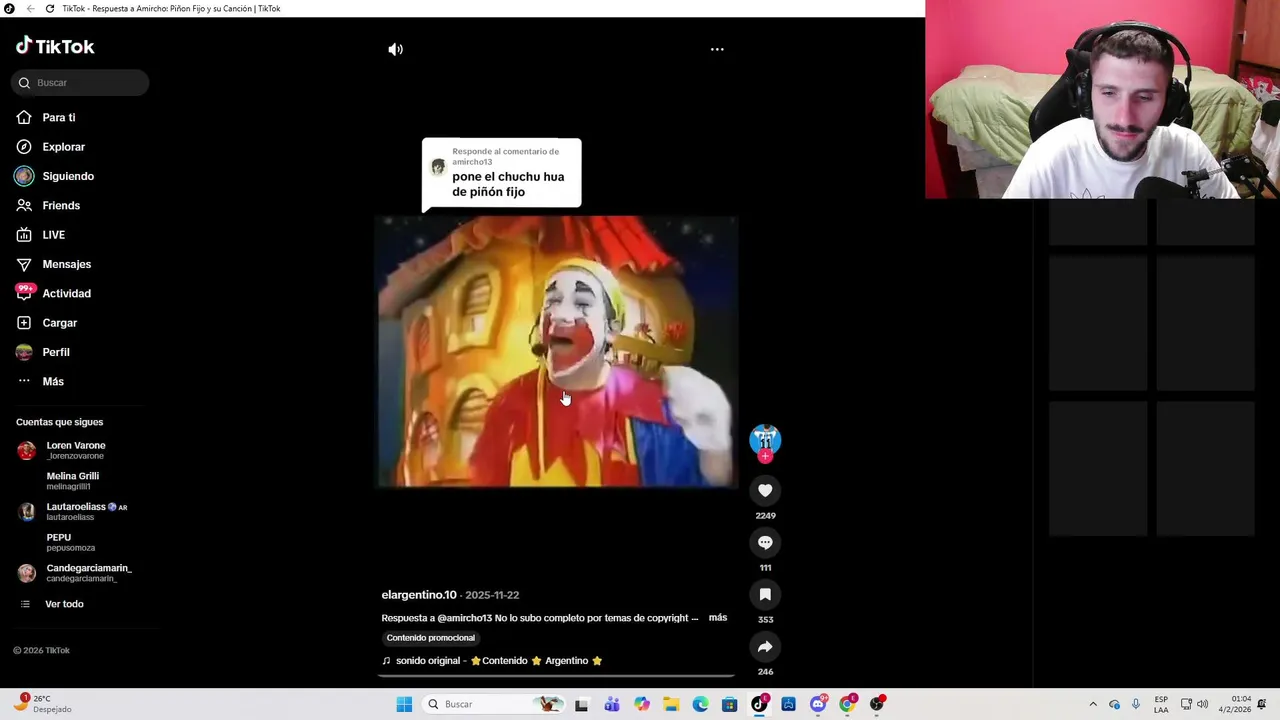Save the video with the bookmark icon
This screenshot has height=720, width=1280.
point(765,594)
